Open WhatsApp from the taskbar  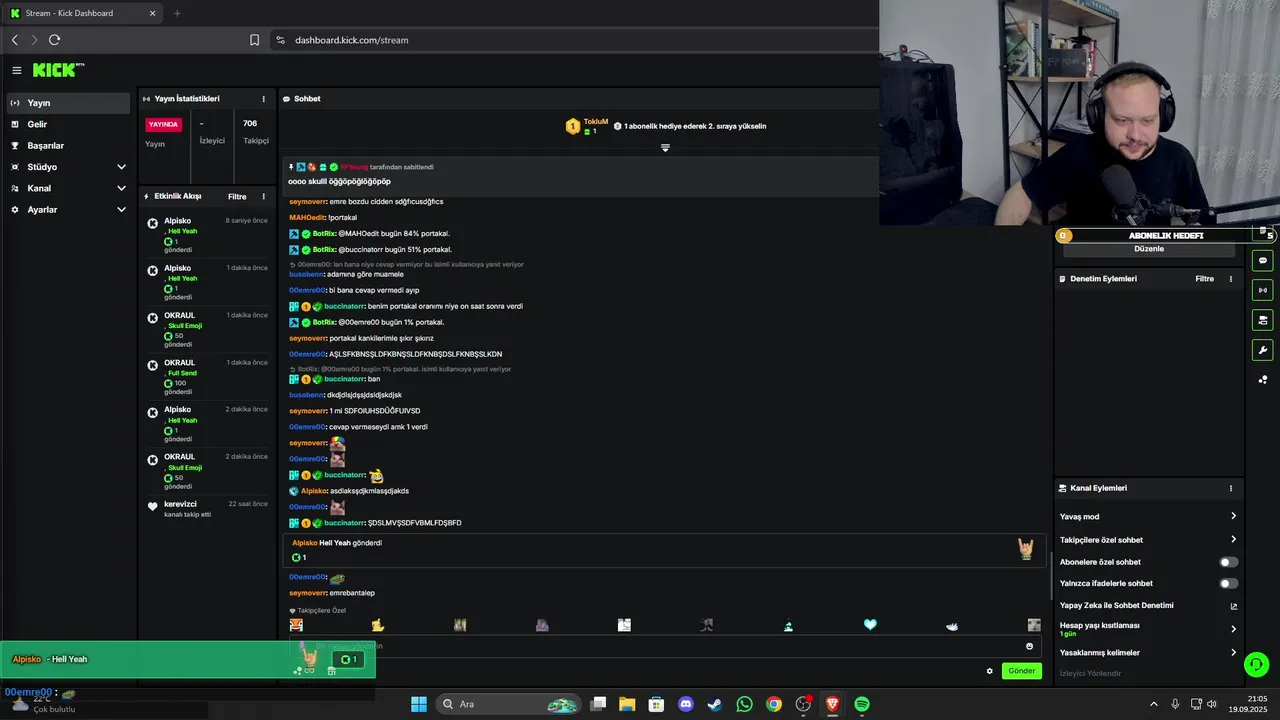pyautogui.click(x=744, y=704)
